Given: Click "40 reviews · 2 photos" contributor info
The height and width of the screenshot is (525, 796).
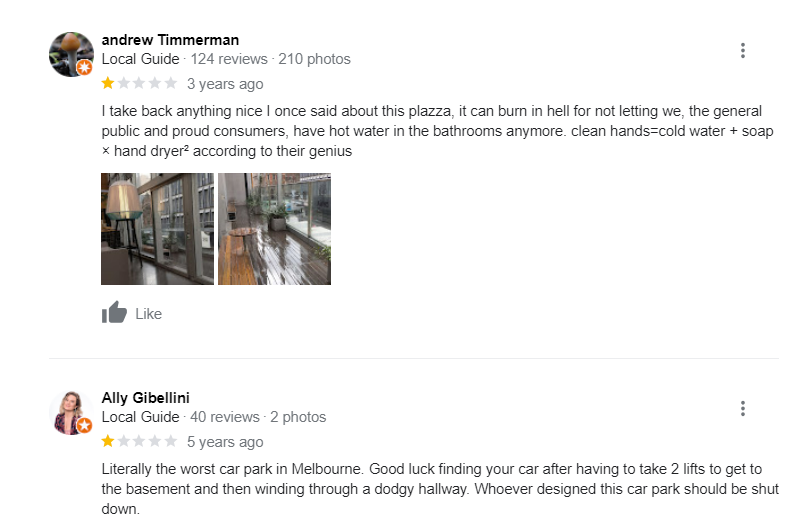Looking at the screenshot, I should pyautogui.click(x=258, y=417).
